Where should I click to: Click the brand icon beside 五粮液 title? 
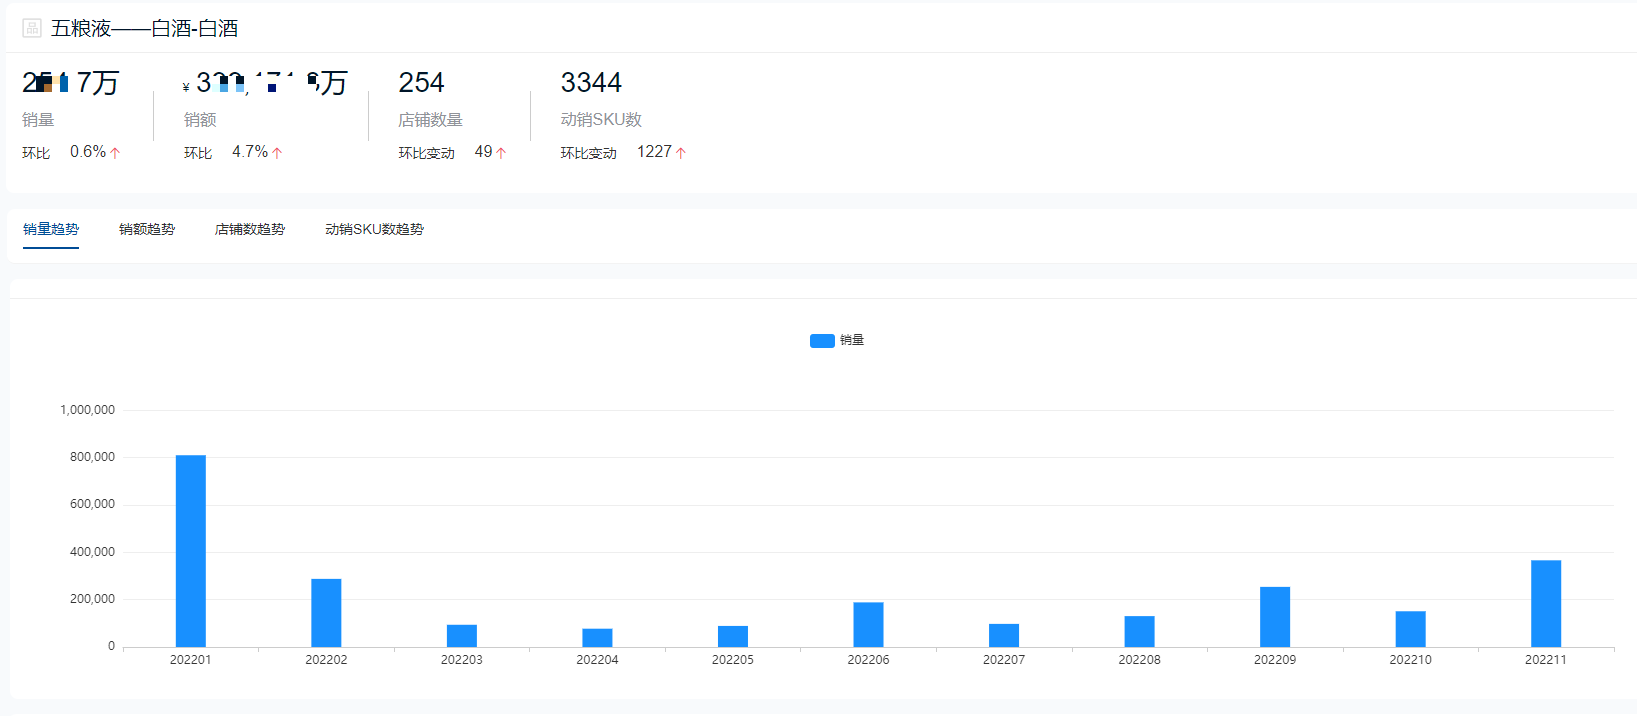tap(32, 28)
